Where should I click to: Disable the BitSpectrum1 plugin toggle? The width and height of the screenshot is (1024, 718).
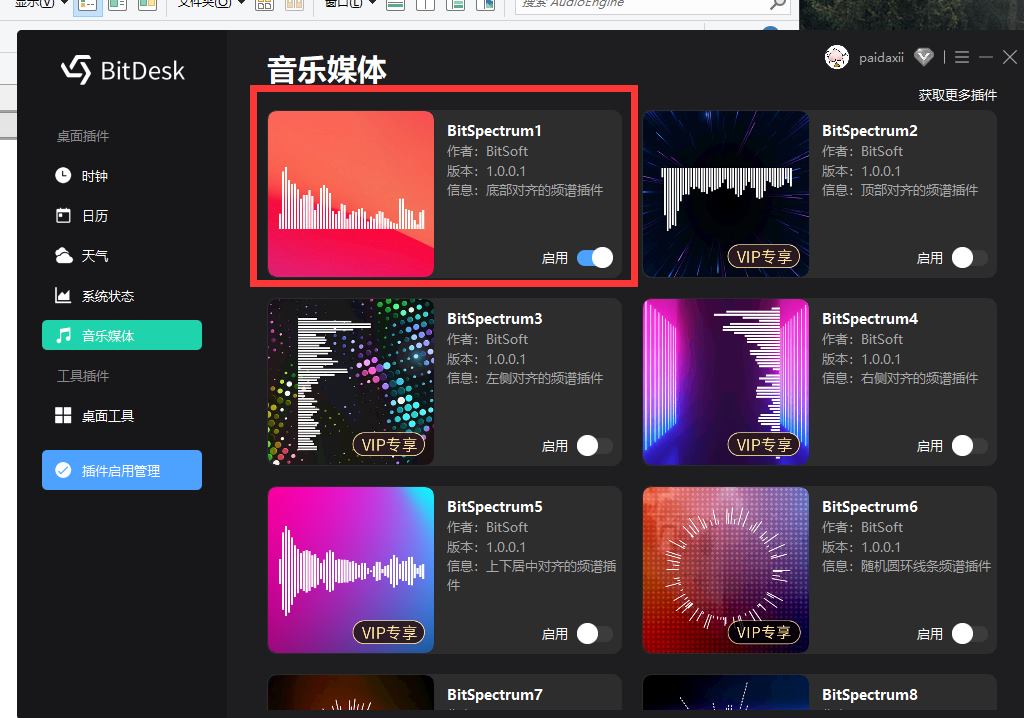pos(595,258)
